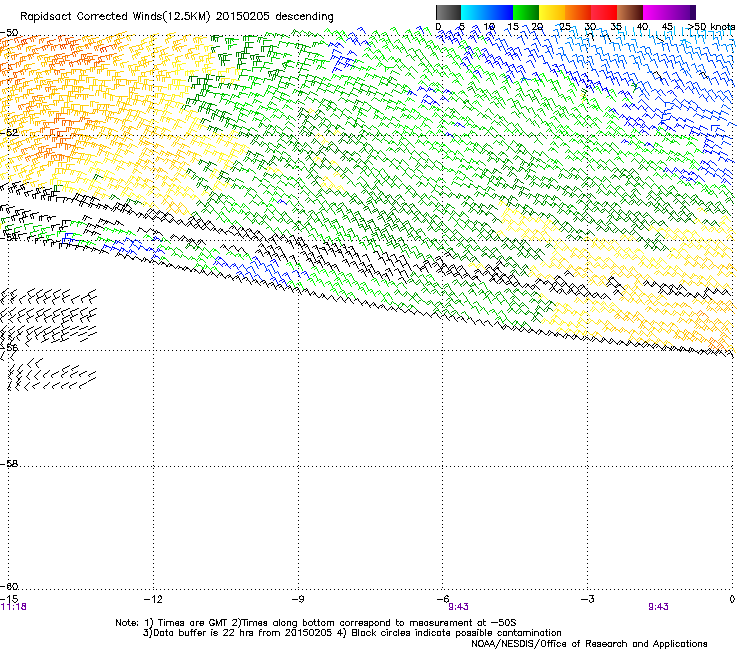Screen dimensions: 740x650
Task: Click latitude label -58
Action: pyautogui.click(x=9, y=464)
